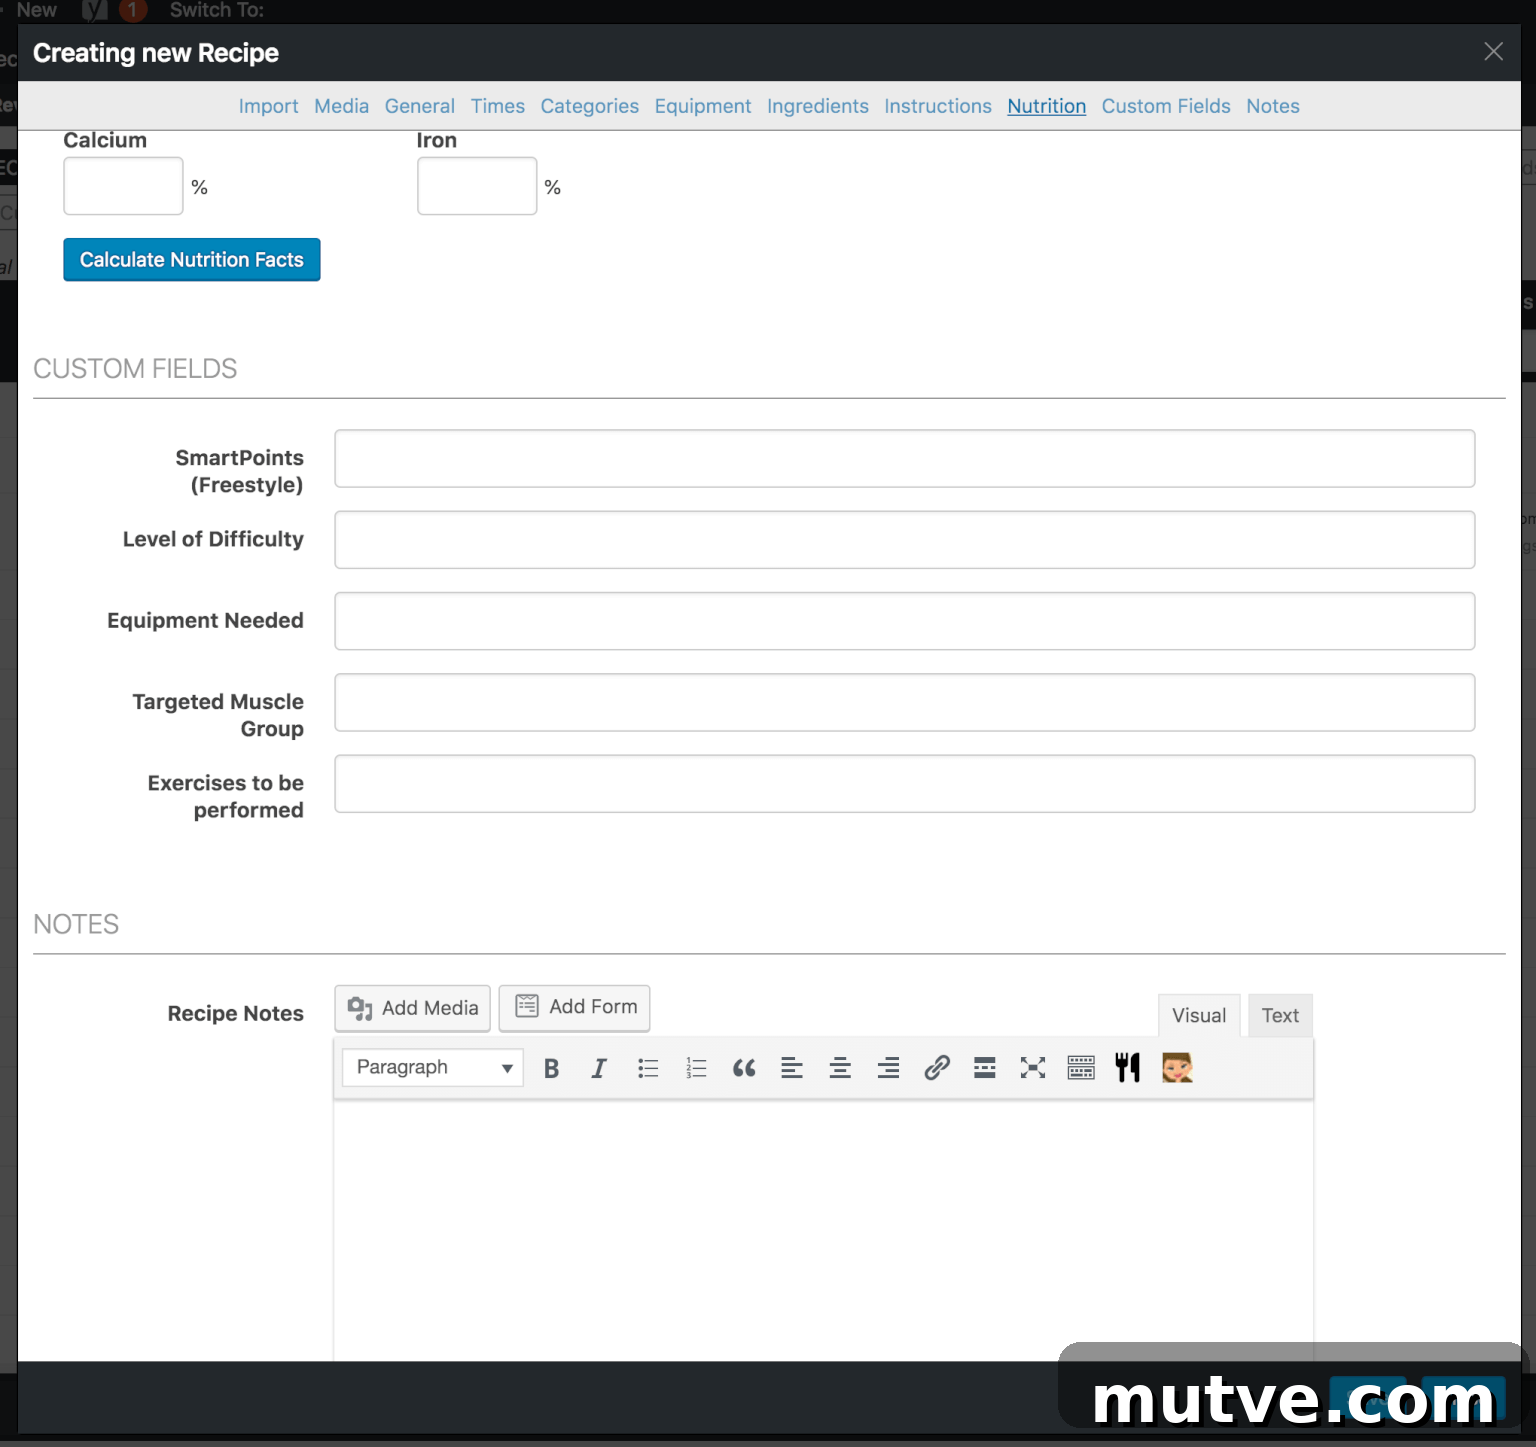1536x1447 pixels.
Task: Enable distraction-free fullscreen mode
Action: pyautogui.click(x=1033, y=1068)
